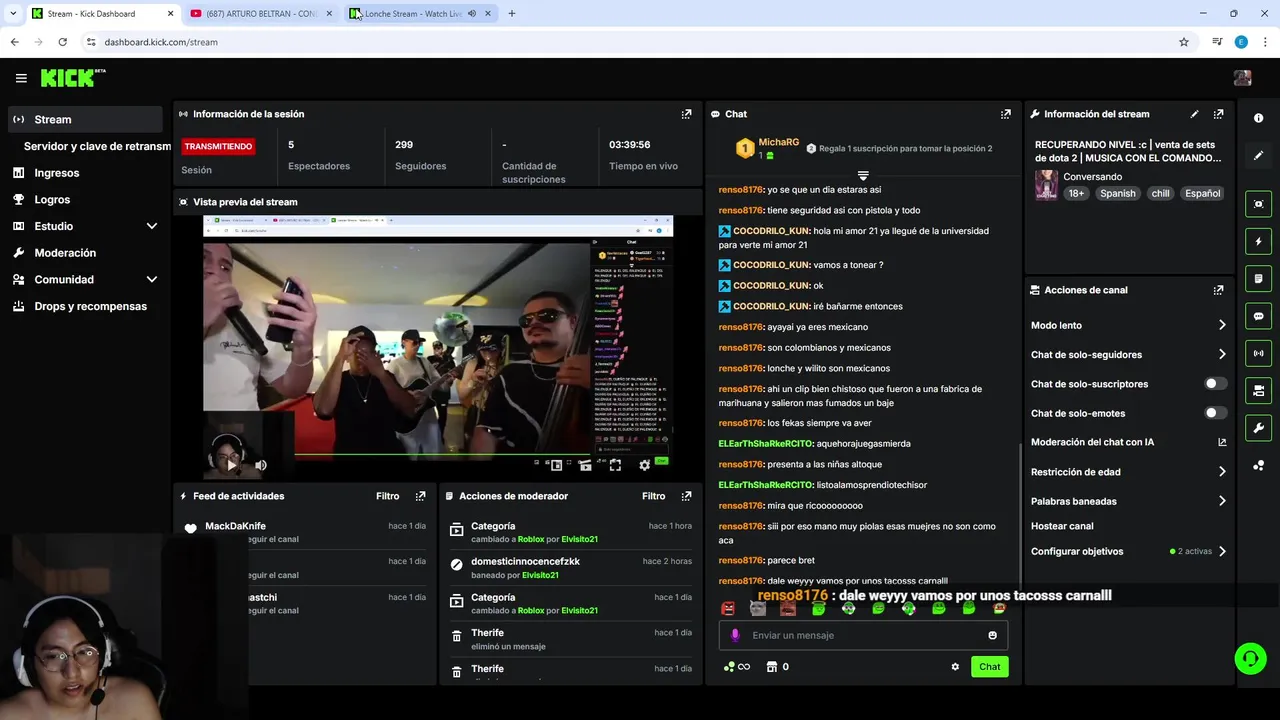Click the three-dots points icon in right sidebar
1280x720 pixels.
(1258, 466)
